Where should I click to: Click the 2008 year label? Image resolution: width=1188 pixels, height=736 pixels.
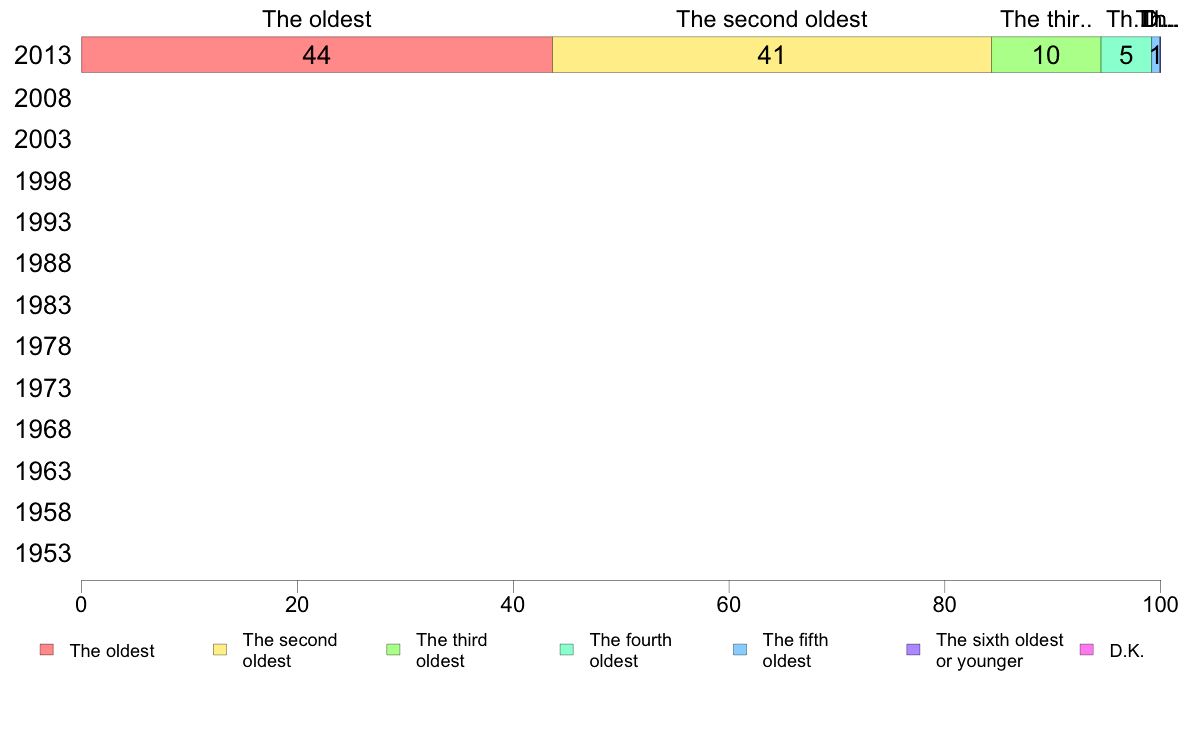click(42, 98)
